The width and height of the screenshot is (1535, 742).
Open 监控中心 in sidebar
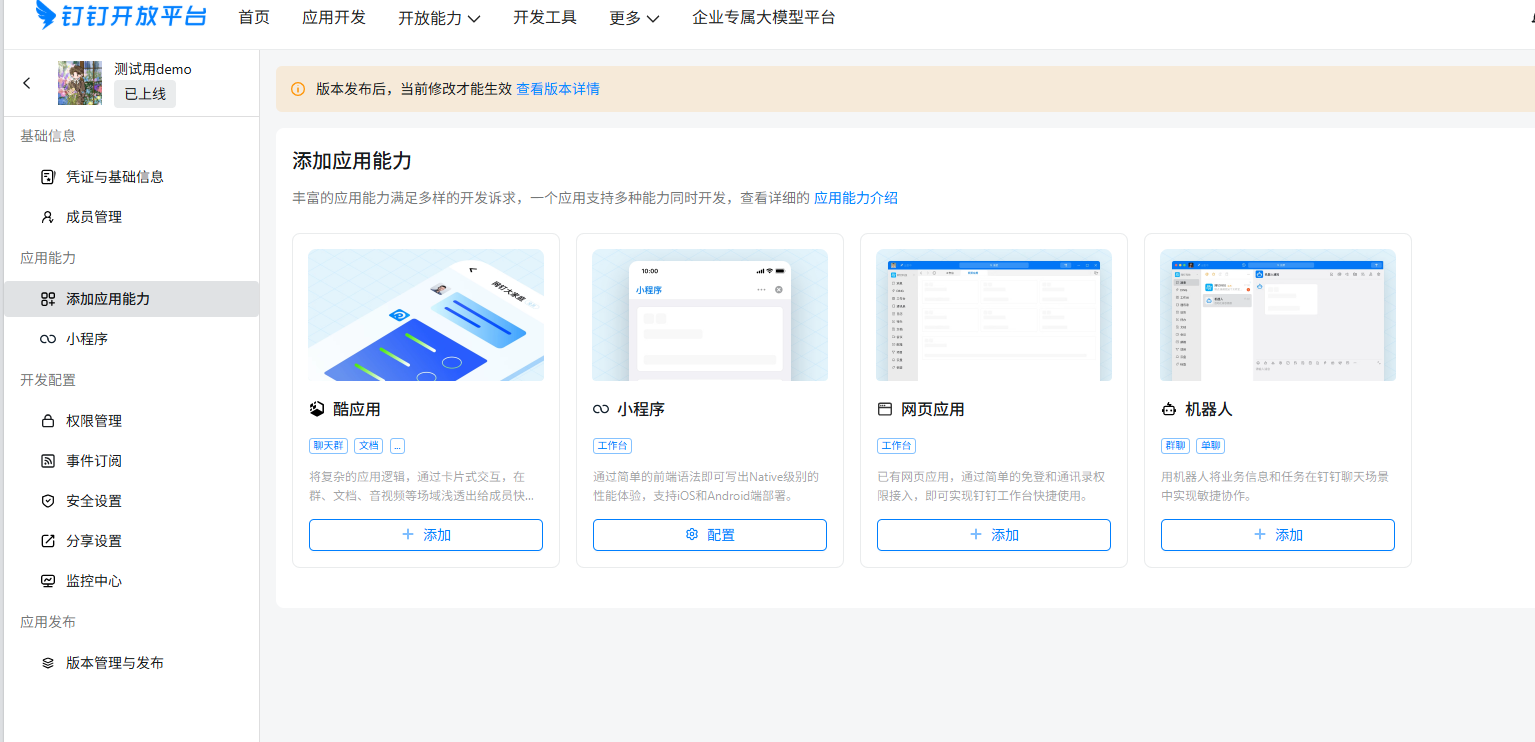tap(131, 581)
